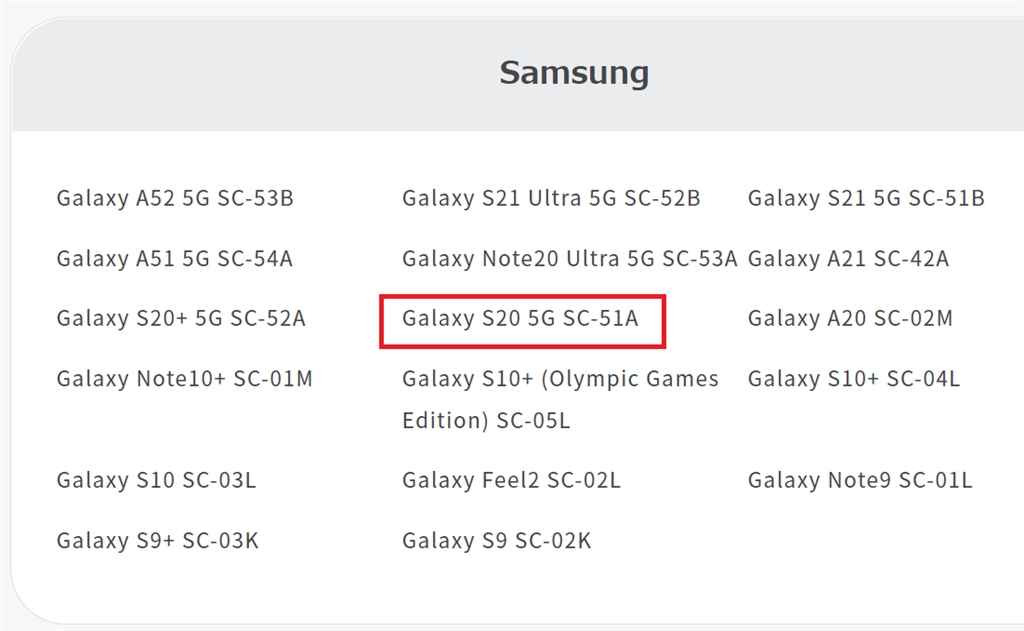
Task: Open Galaxy A51 5G SC-54A
Action: click(175, 259)
